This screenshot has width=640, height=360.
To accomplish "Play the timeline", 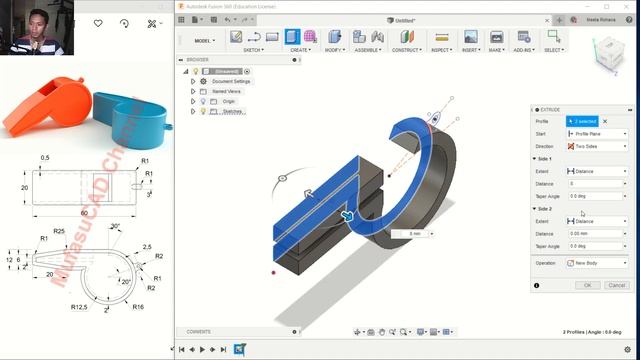I will 202,349.
